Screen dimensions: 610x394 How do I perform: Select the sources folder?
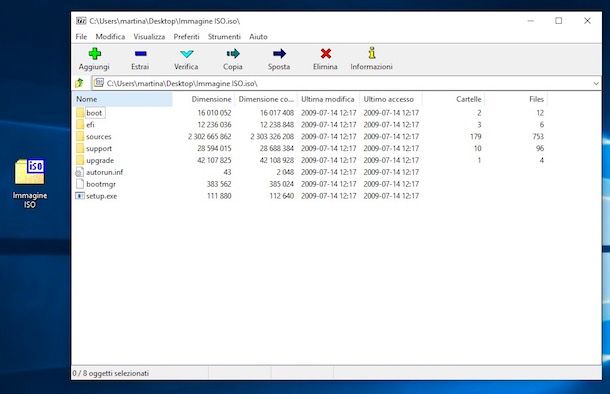(x=99, y=137)
